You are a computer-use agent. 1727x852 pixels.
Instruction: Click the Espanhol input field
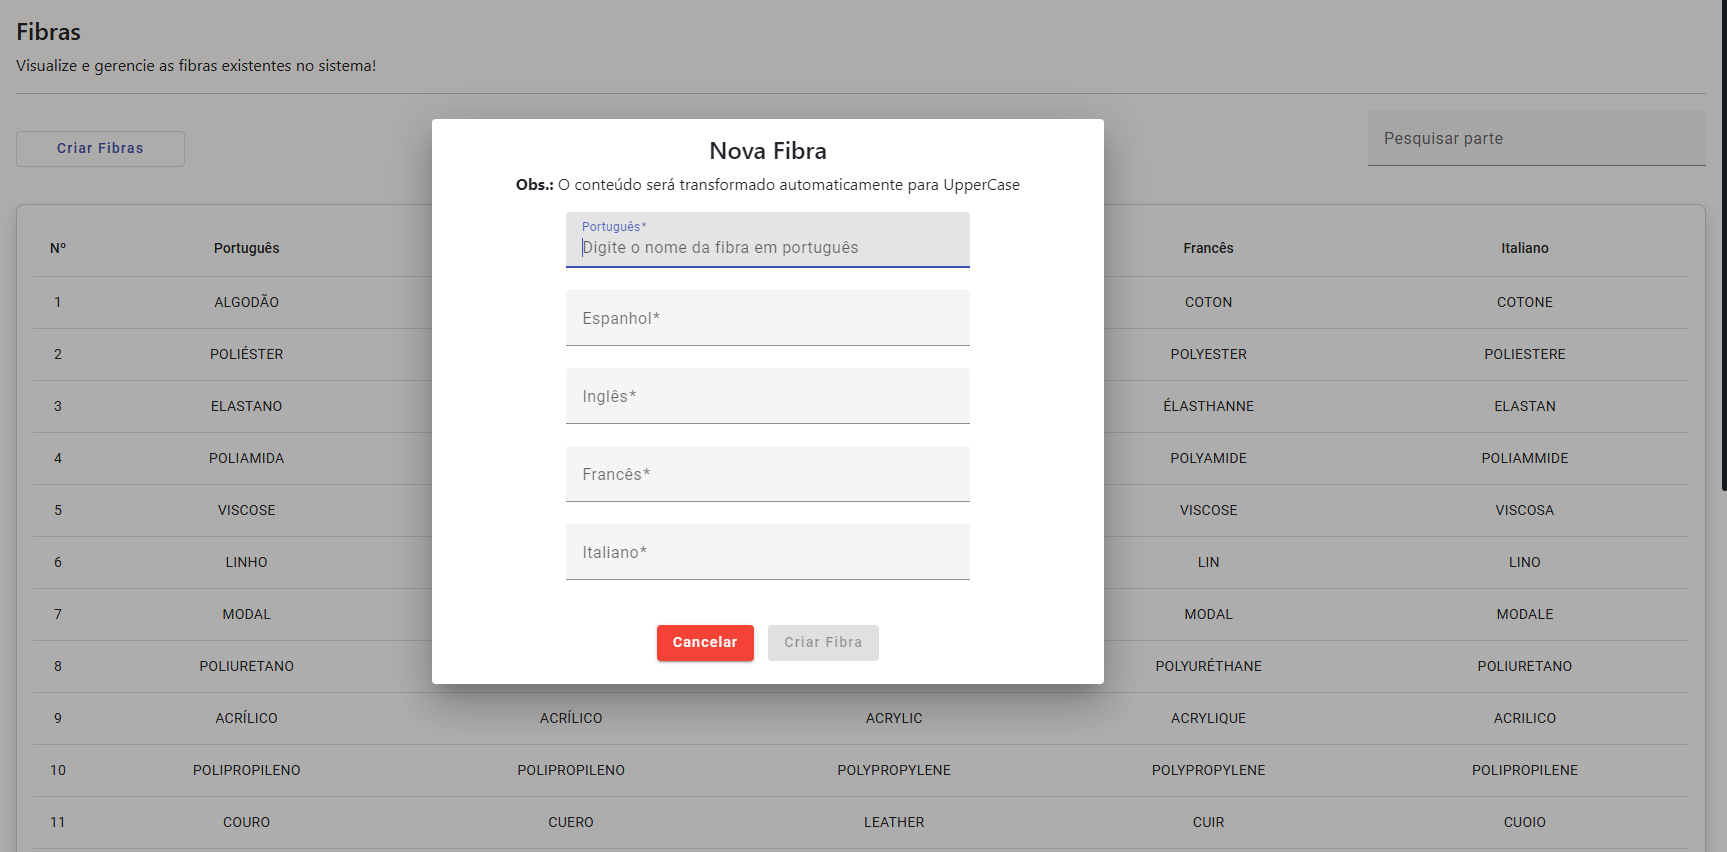pos(767,318)
